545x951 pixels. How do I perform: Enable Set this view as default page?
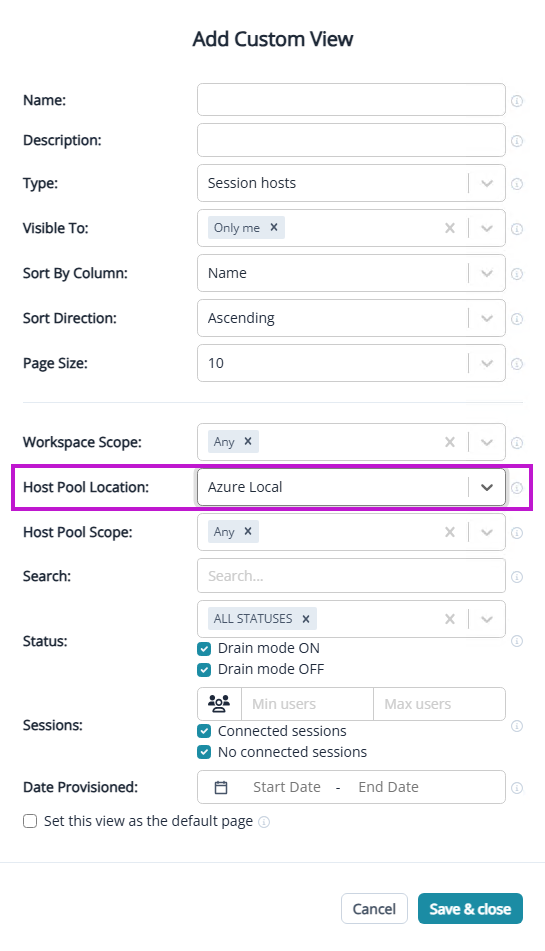(x=30, y=821)
